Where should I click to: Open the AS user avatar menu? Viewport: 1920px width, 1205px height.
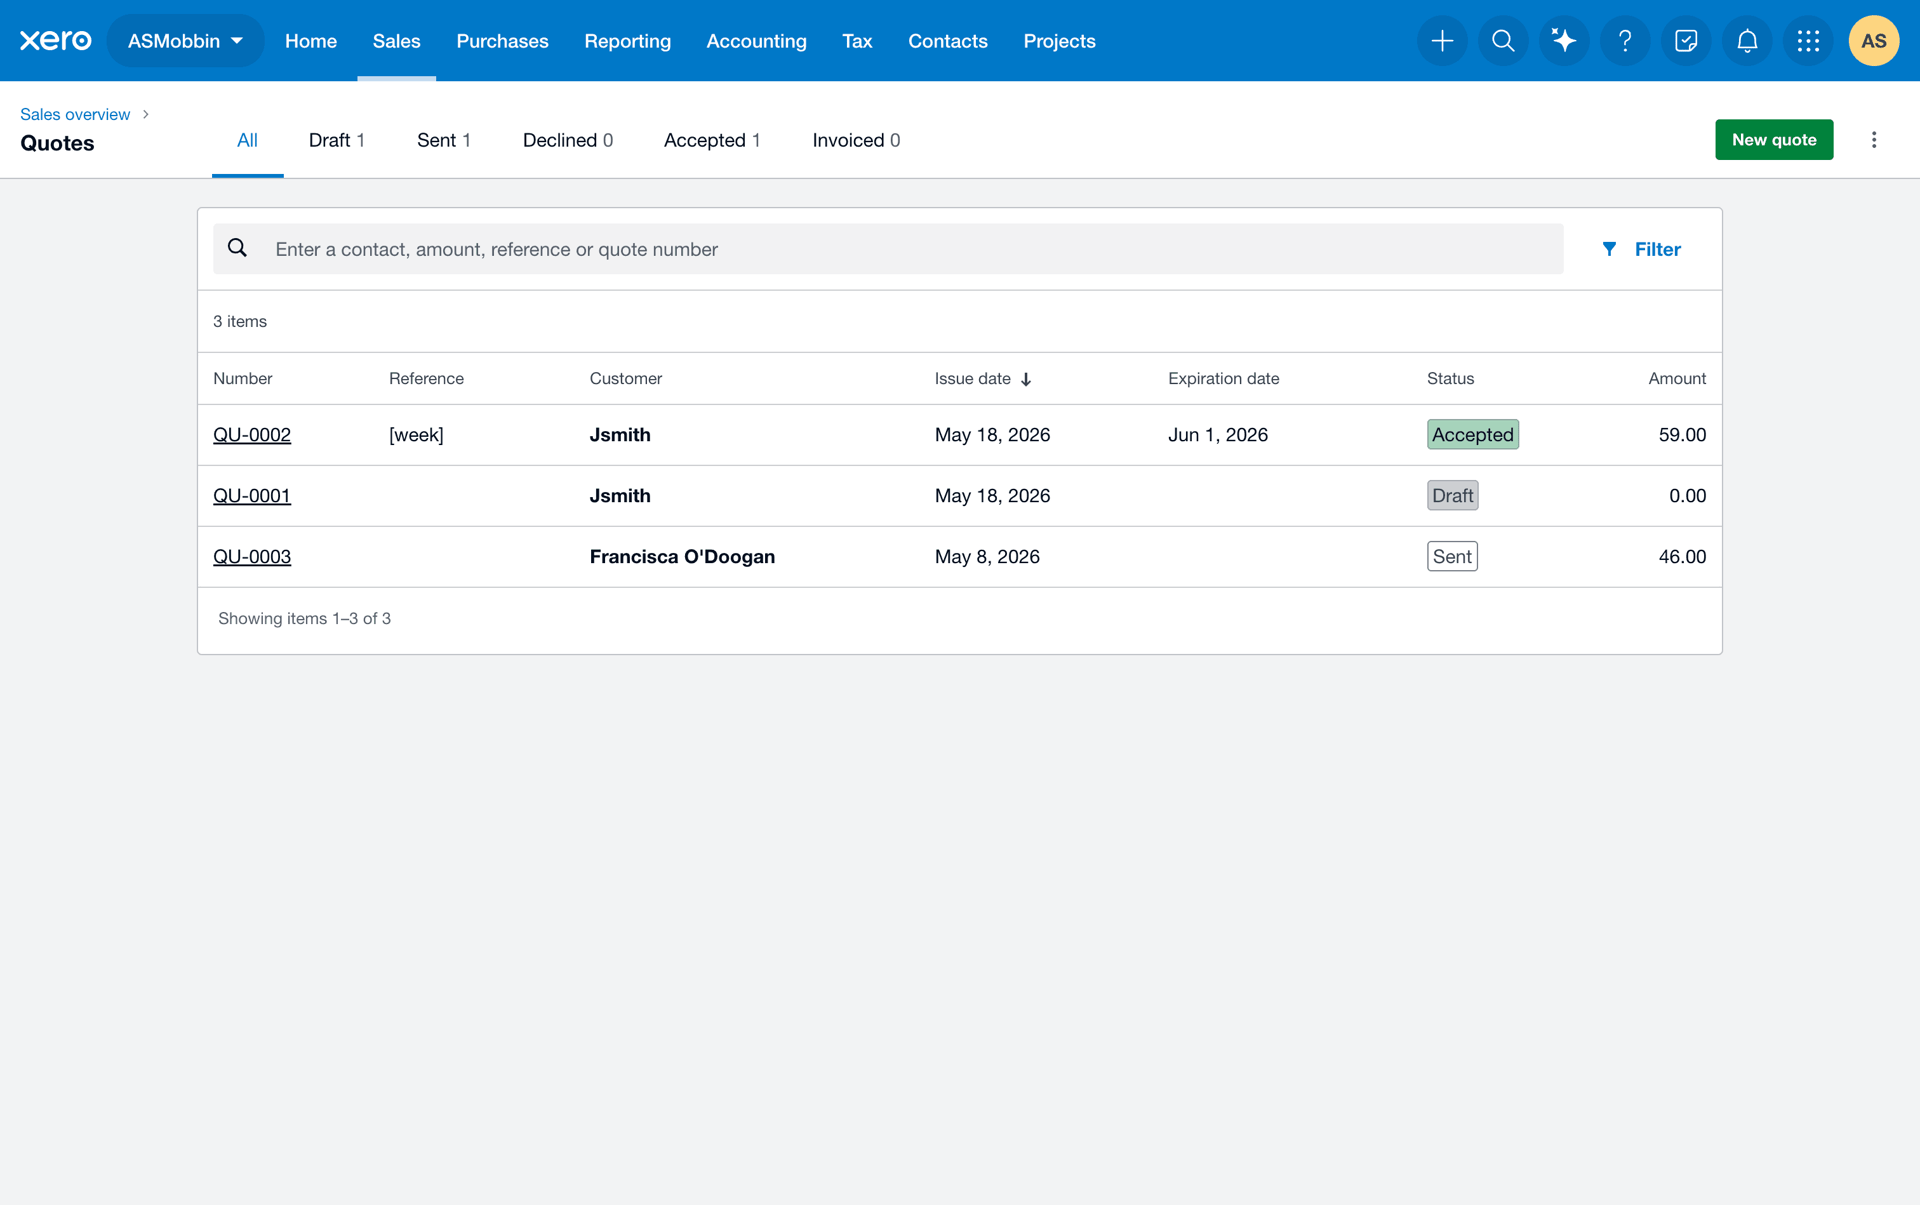pos(1873,41)
